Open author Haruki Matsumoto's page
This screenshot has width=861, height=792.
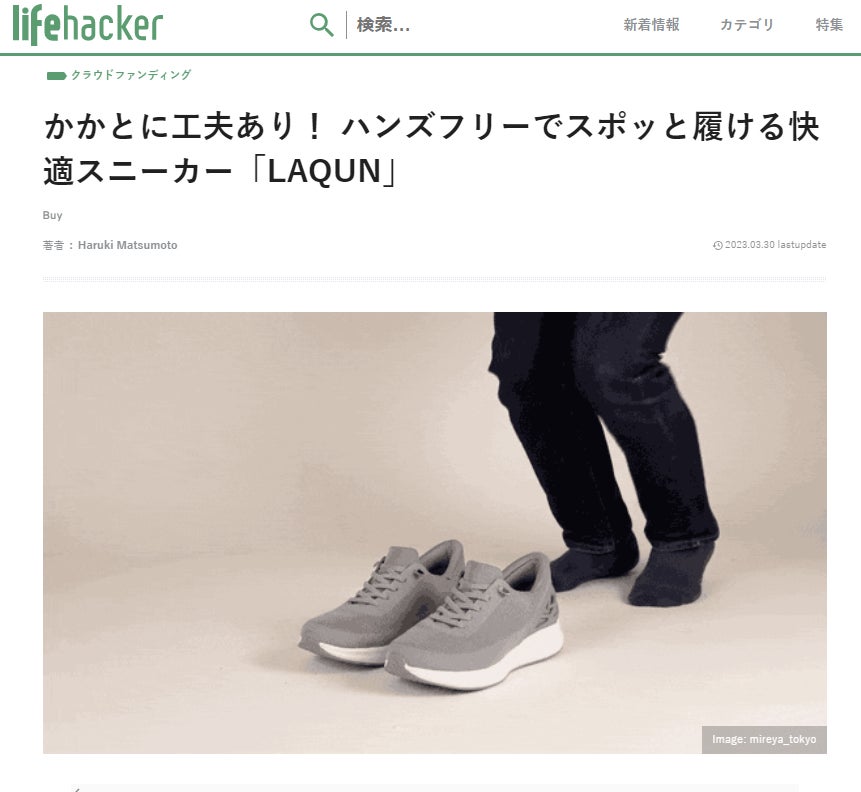127,246
